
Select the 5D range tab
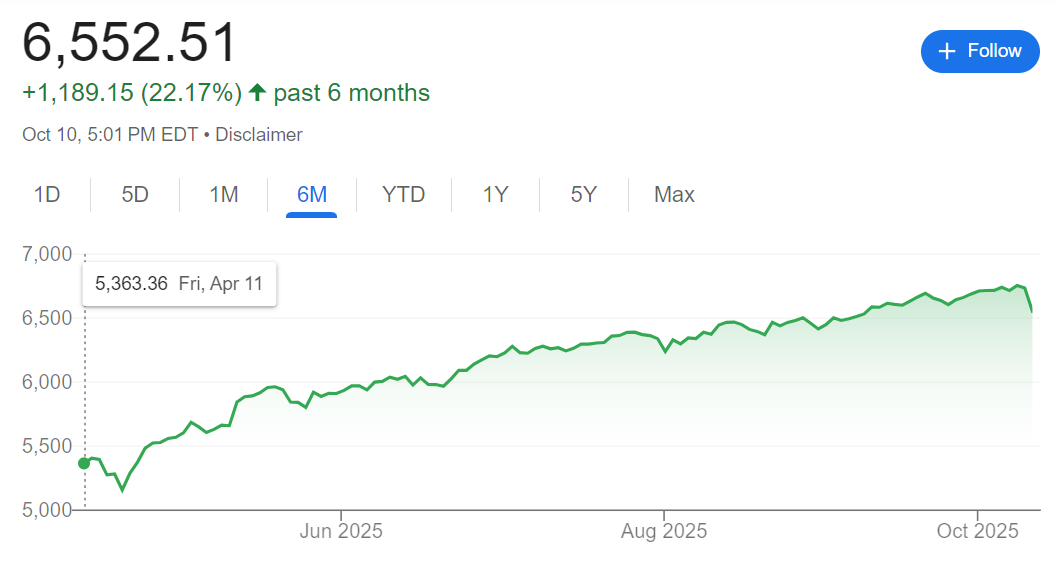point(135,194)
